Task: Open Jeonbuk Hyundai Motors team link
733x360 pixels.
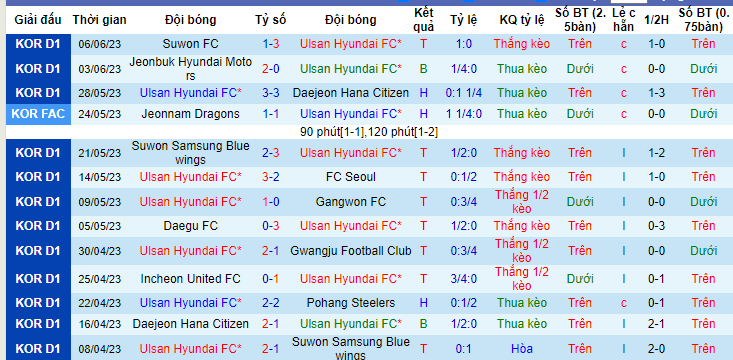Action: [190, 69]
